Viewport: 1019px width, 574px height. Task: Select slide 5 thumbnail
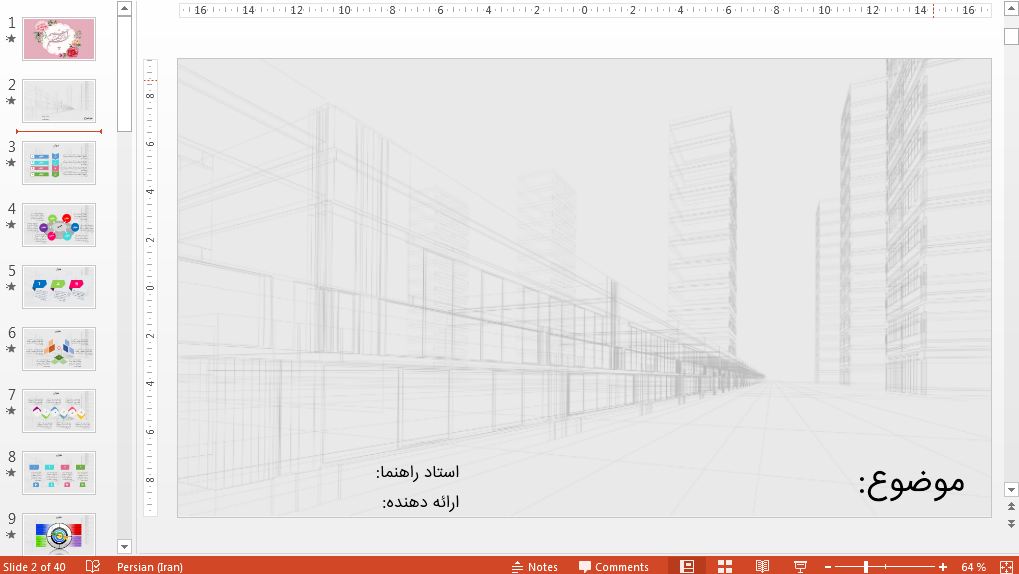[x=59, y=287]
